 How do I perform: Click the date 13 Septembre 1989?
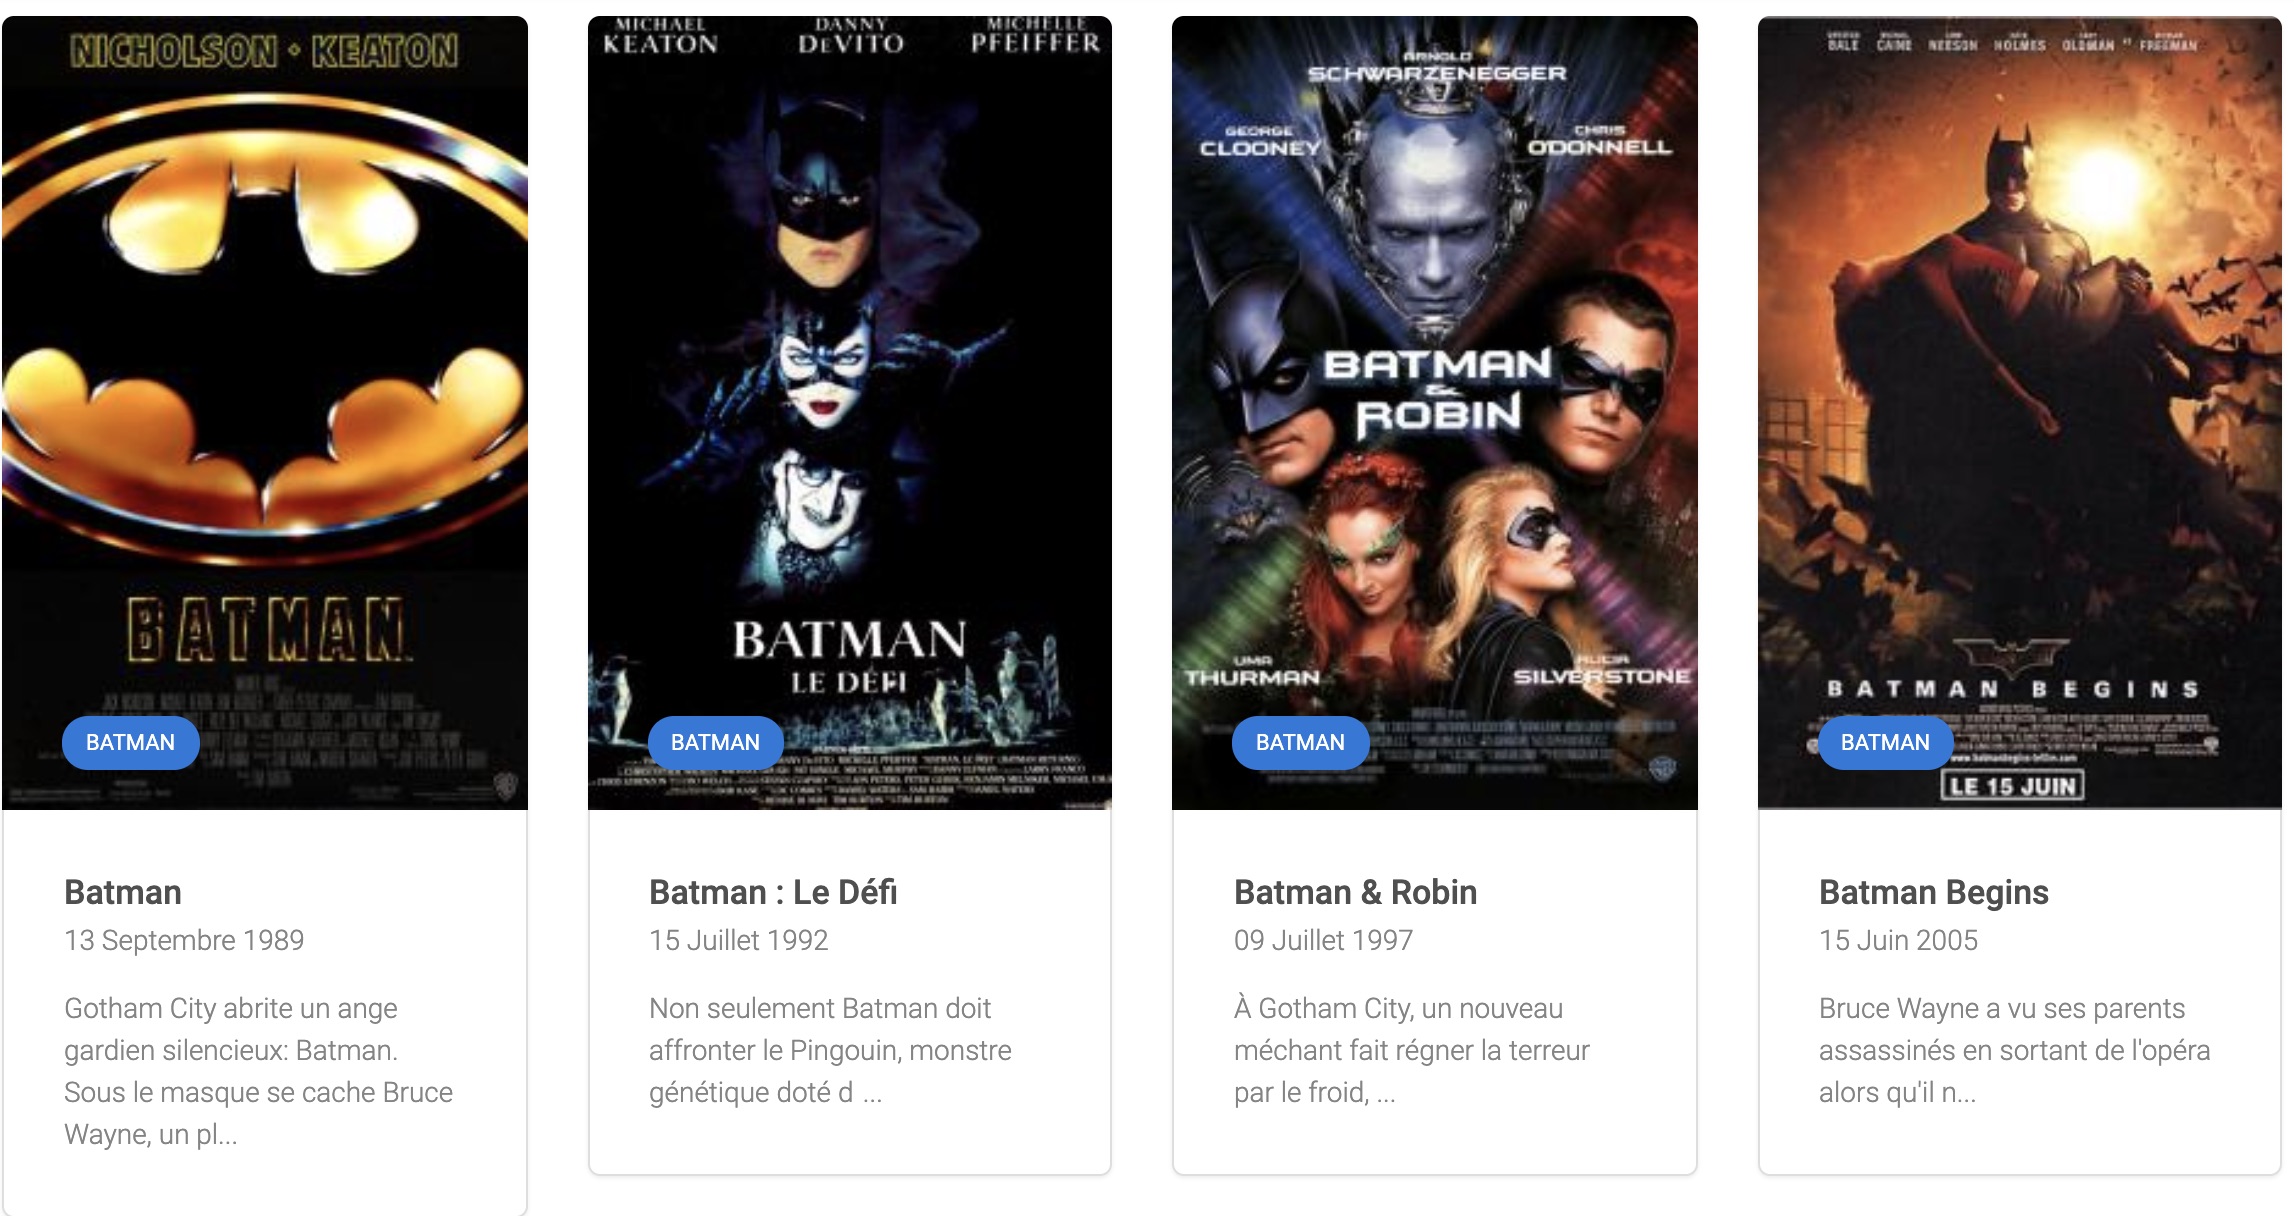(184, 940)
